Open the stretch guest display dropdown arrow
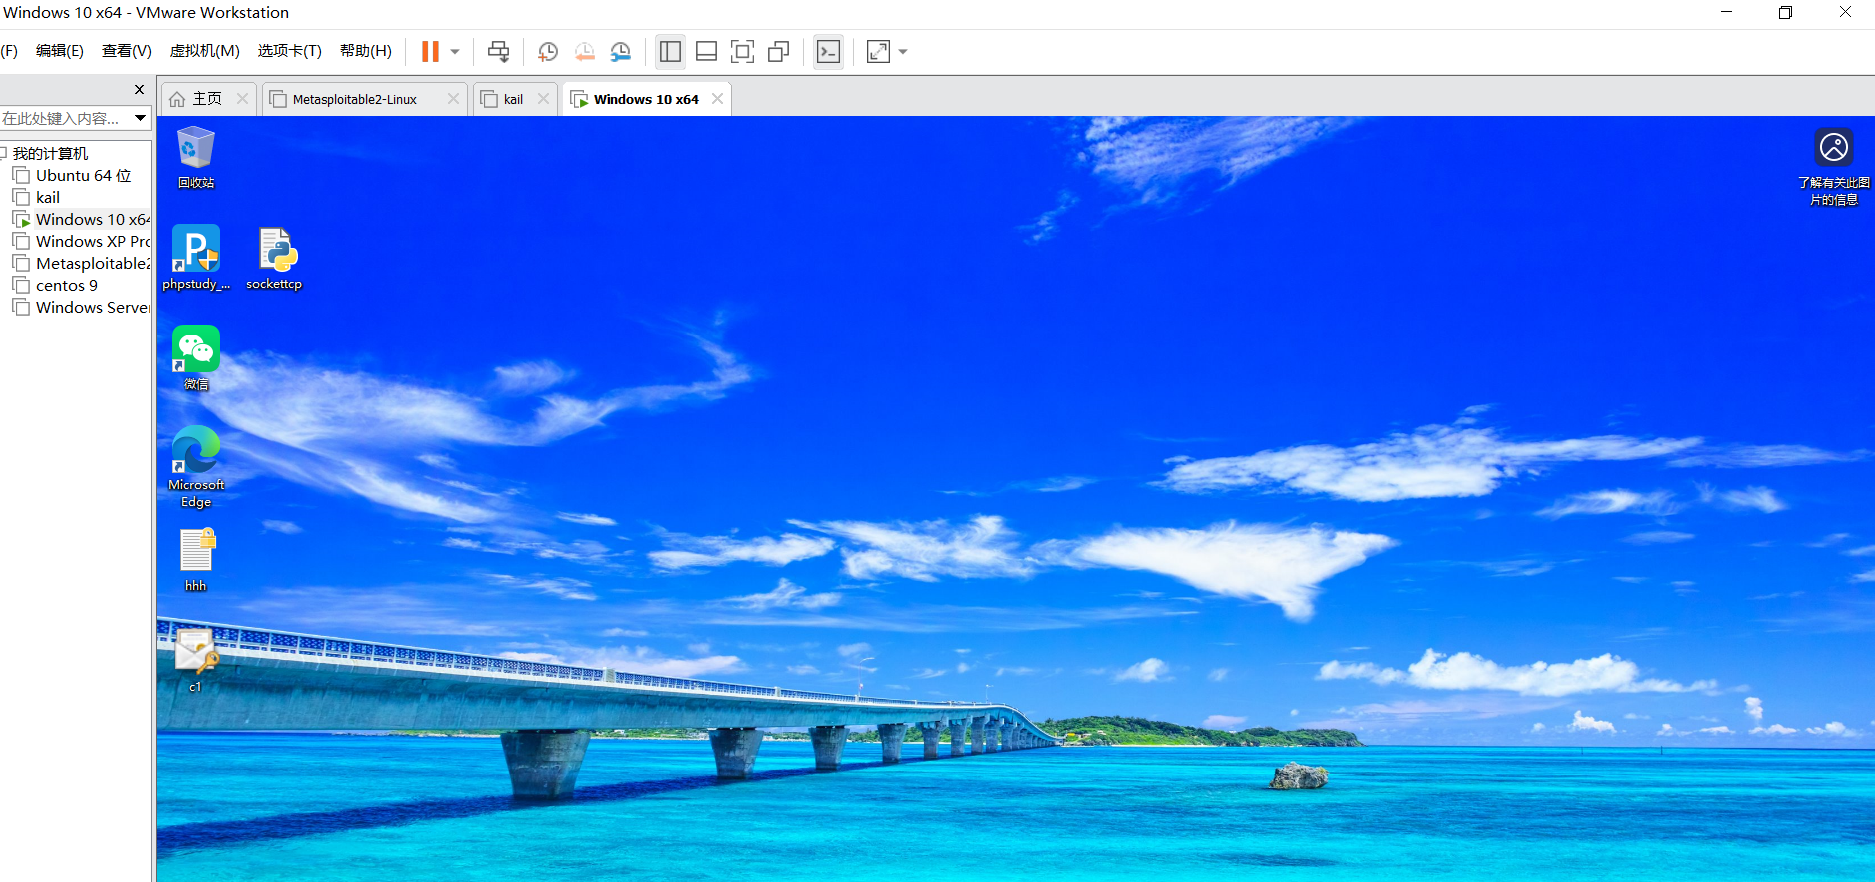 tap(903, 52)
